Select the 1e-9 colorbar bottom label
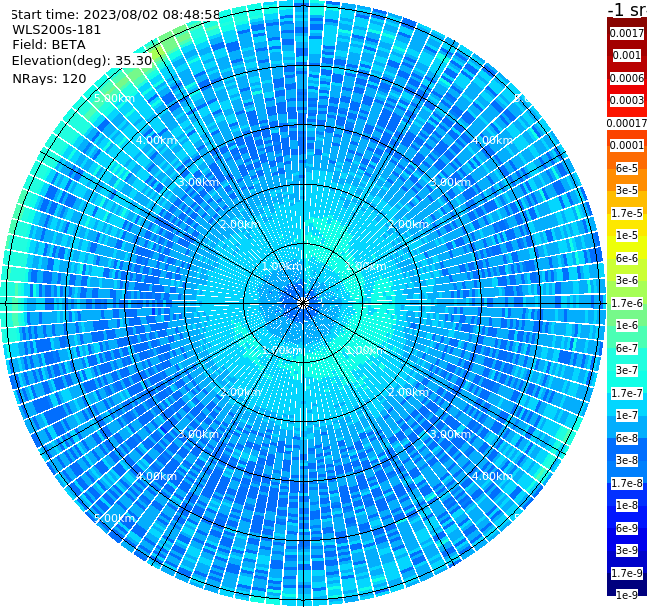Screen dimensions: 647x607 tap(627, 595)
